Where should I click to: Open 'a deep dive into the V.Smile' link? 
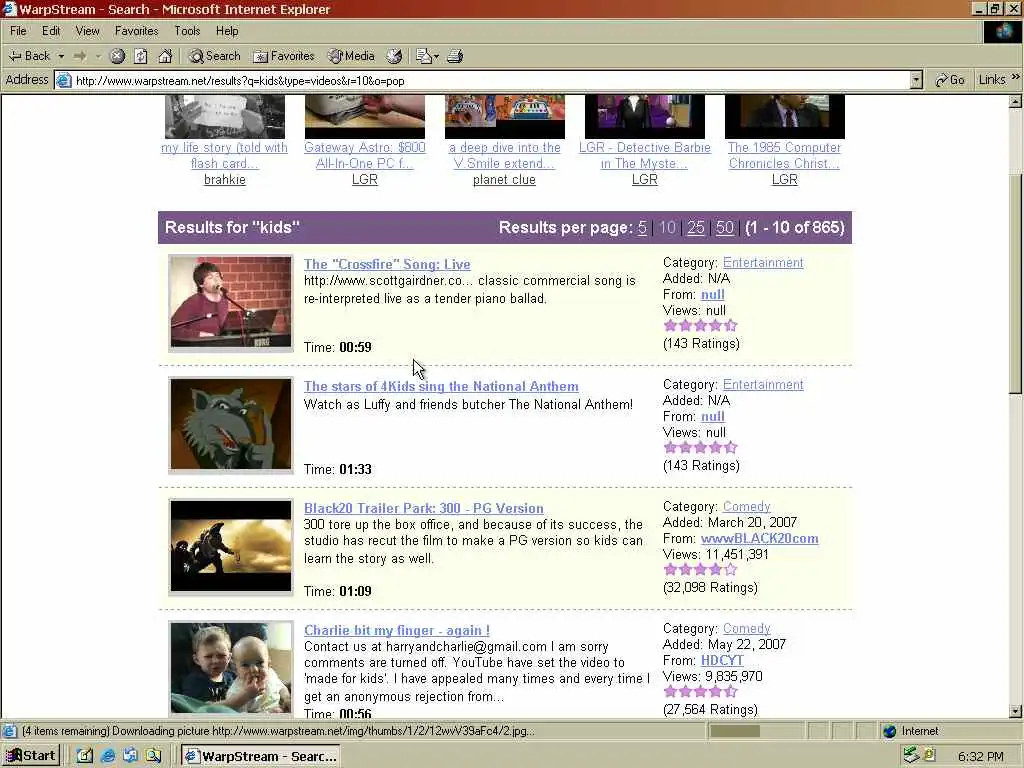click(504, 155)
